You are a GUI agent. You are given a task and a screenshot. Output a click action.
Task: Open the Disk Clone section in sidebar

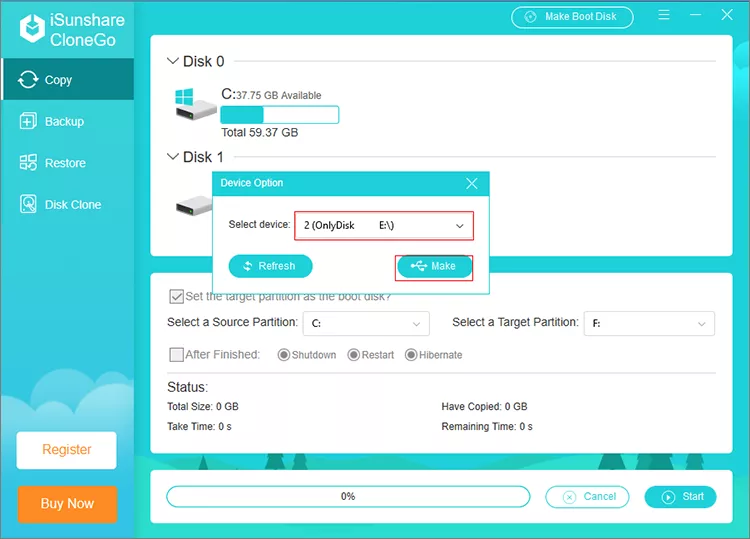pyautogui.click(x=68, y=204)
